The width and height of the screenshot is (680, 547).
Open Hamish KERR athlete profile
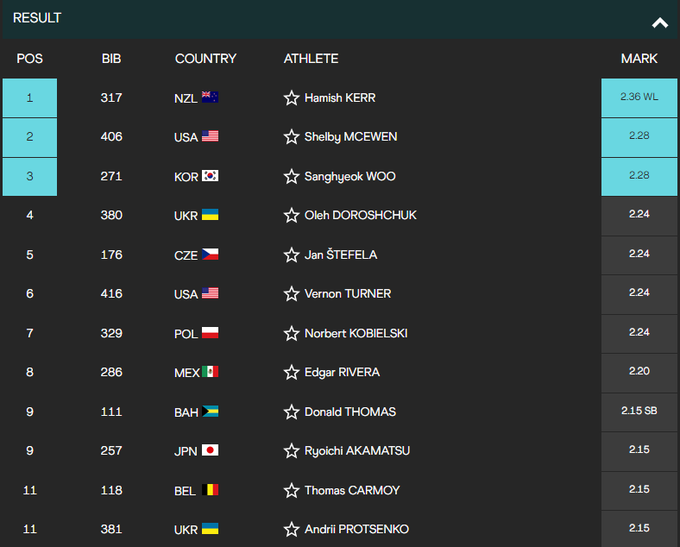coord(340,98)
